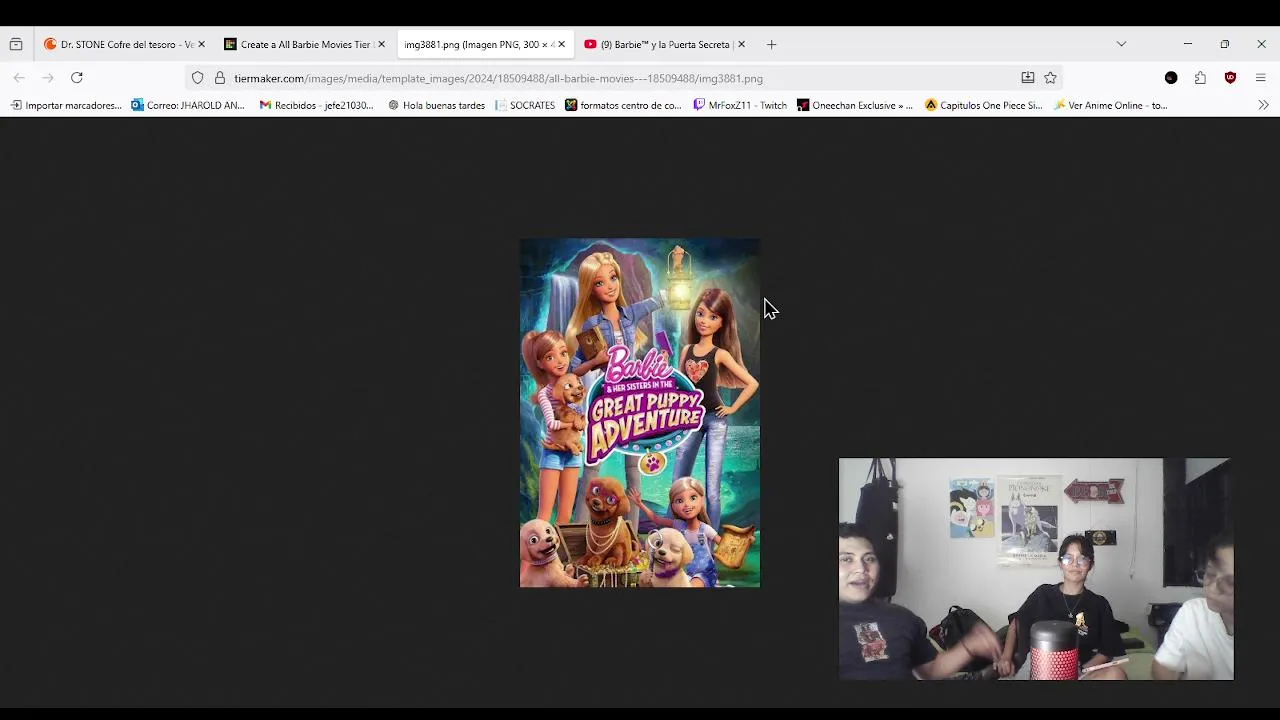Minimize the Firefox window
The height and width of the screenshot is (720, 1280).
point(1187,44)
